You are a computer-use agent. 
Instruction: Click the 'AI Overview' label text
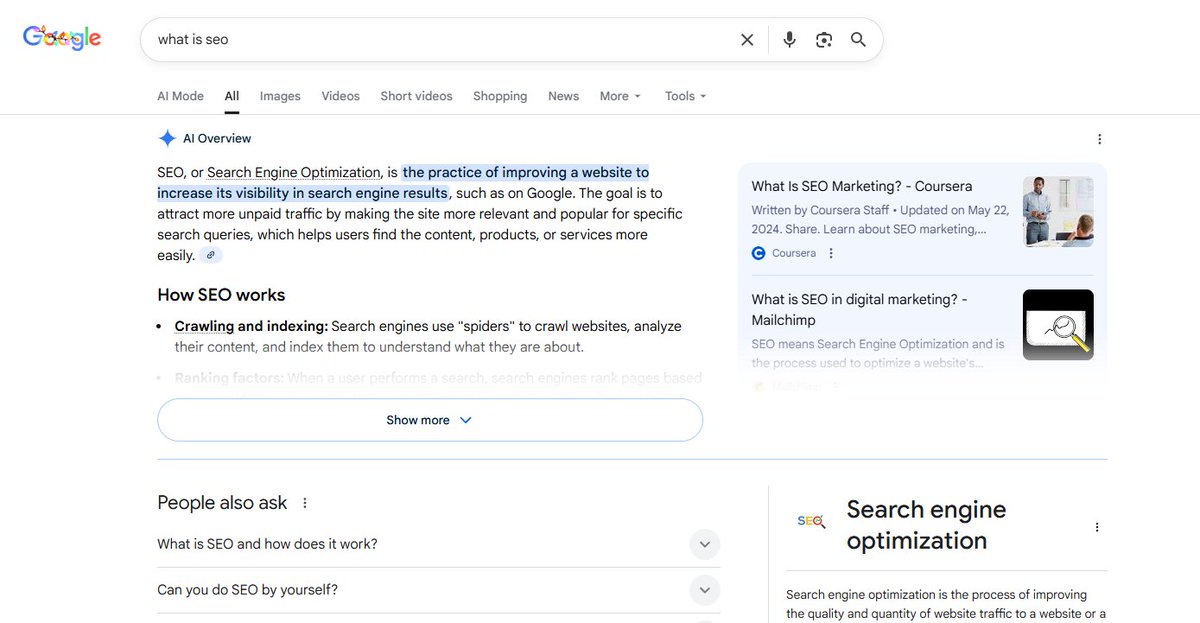coord(217,139)
